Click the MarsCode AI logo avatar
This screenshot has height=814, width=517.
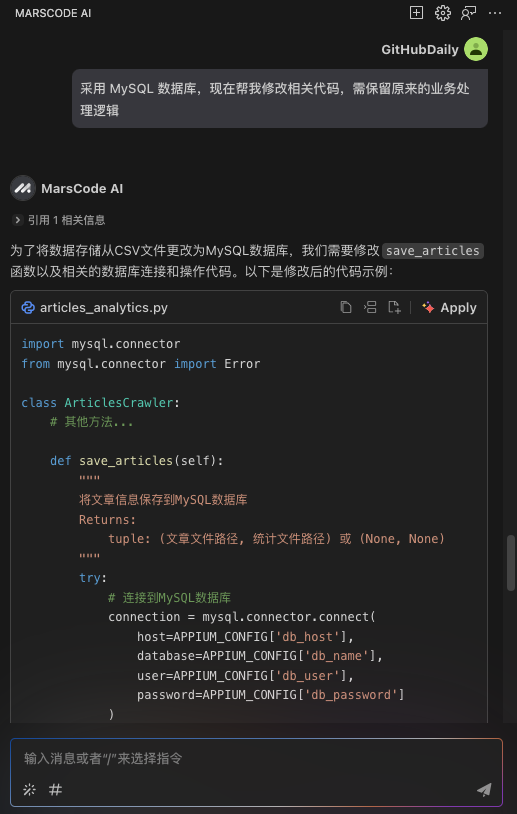click(x=22, y=188)
